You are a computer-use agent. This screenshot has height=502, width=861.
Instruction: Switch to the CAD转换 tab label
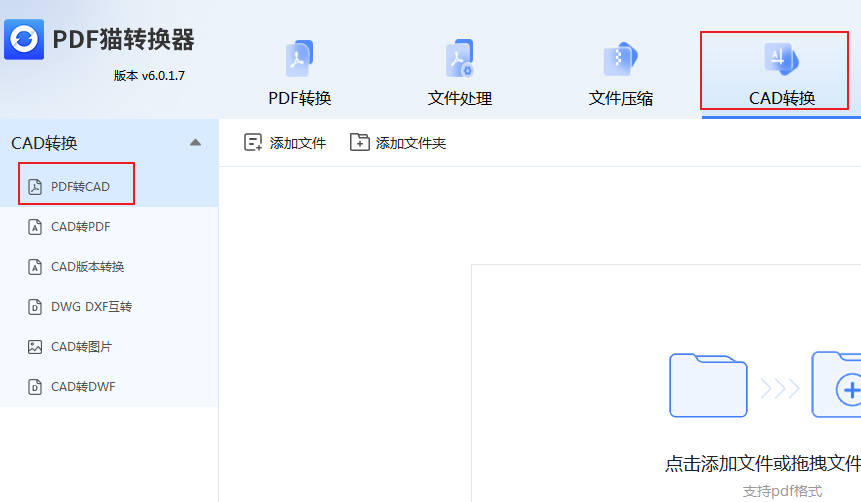tap(782, 98)
